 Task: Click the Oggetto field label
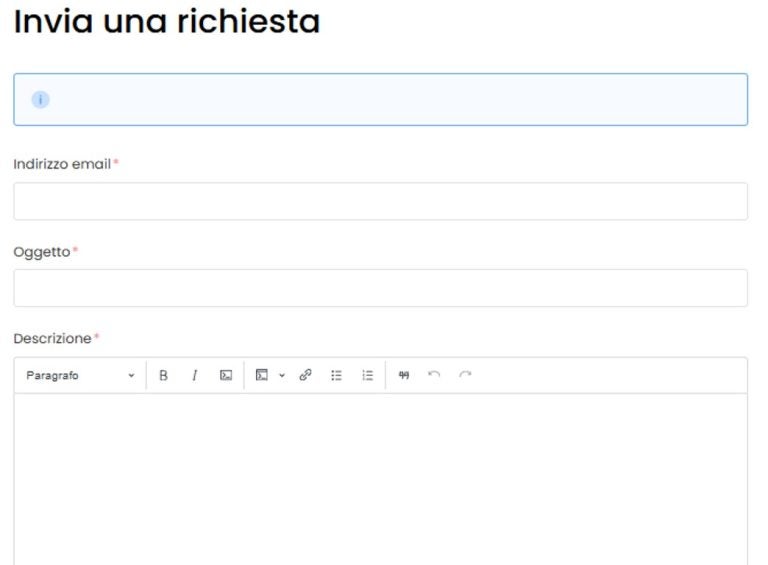click(x=42, y=251)
